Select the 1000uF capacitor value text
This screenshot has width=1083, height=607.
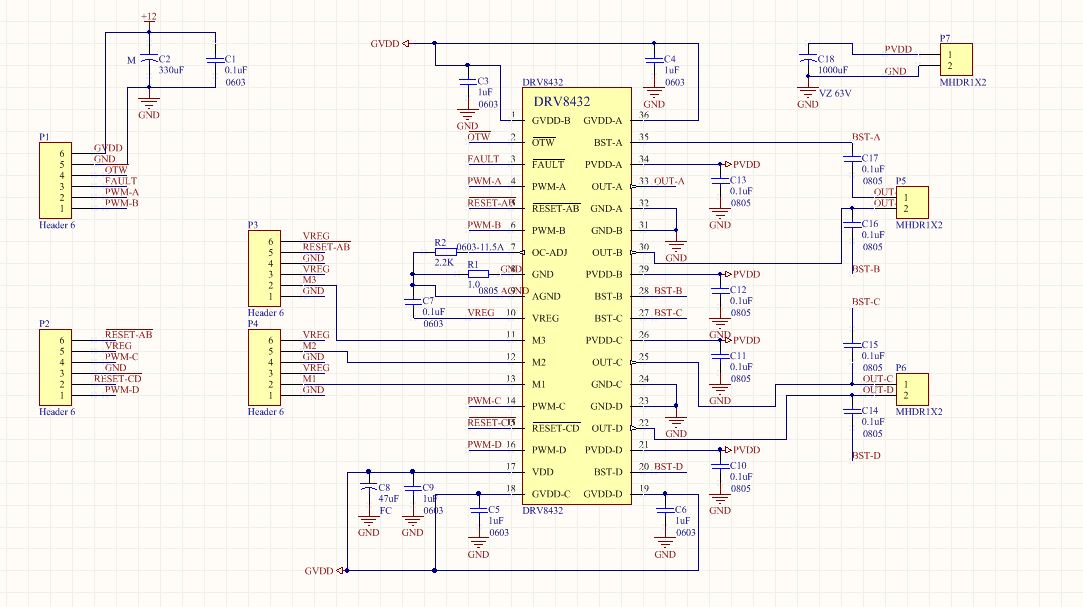point(833,70)
